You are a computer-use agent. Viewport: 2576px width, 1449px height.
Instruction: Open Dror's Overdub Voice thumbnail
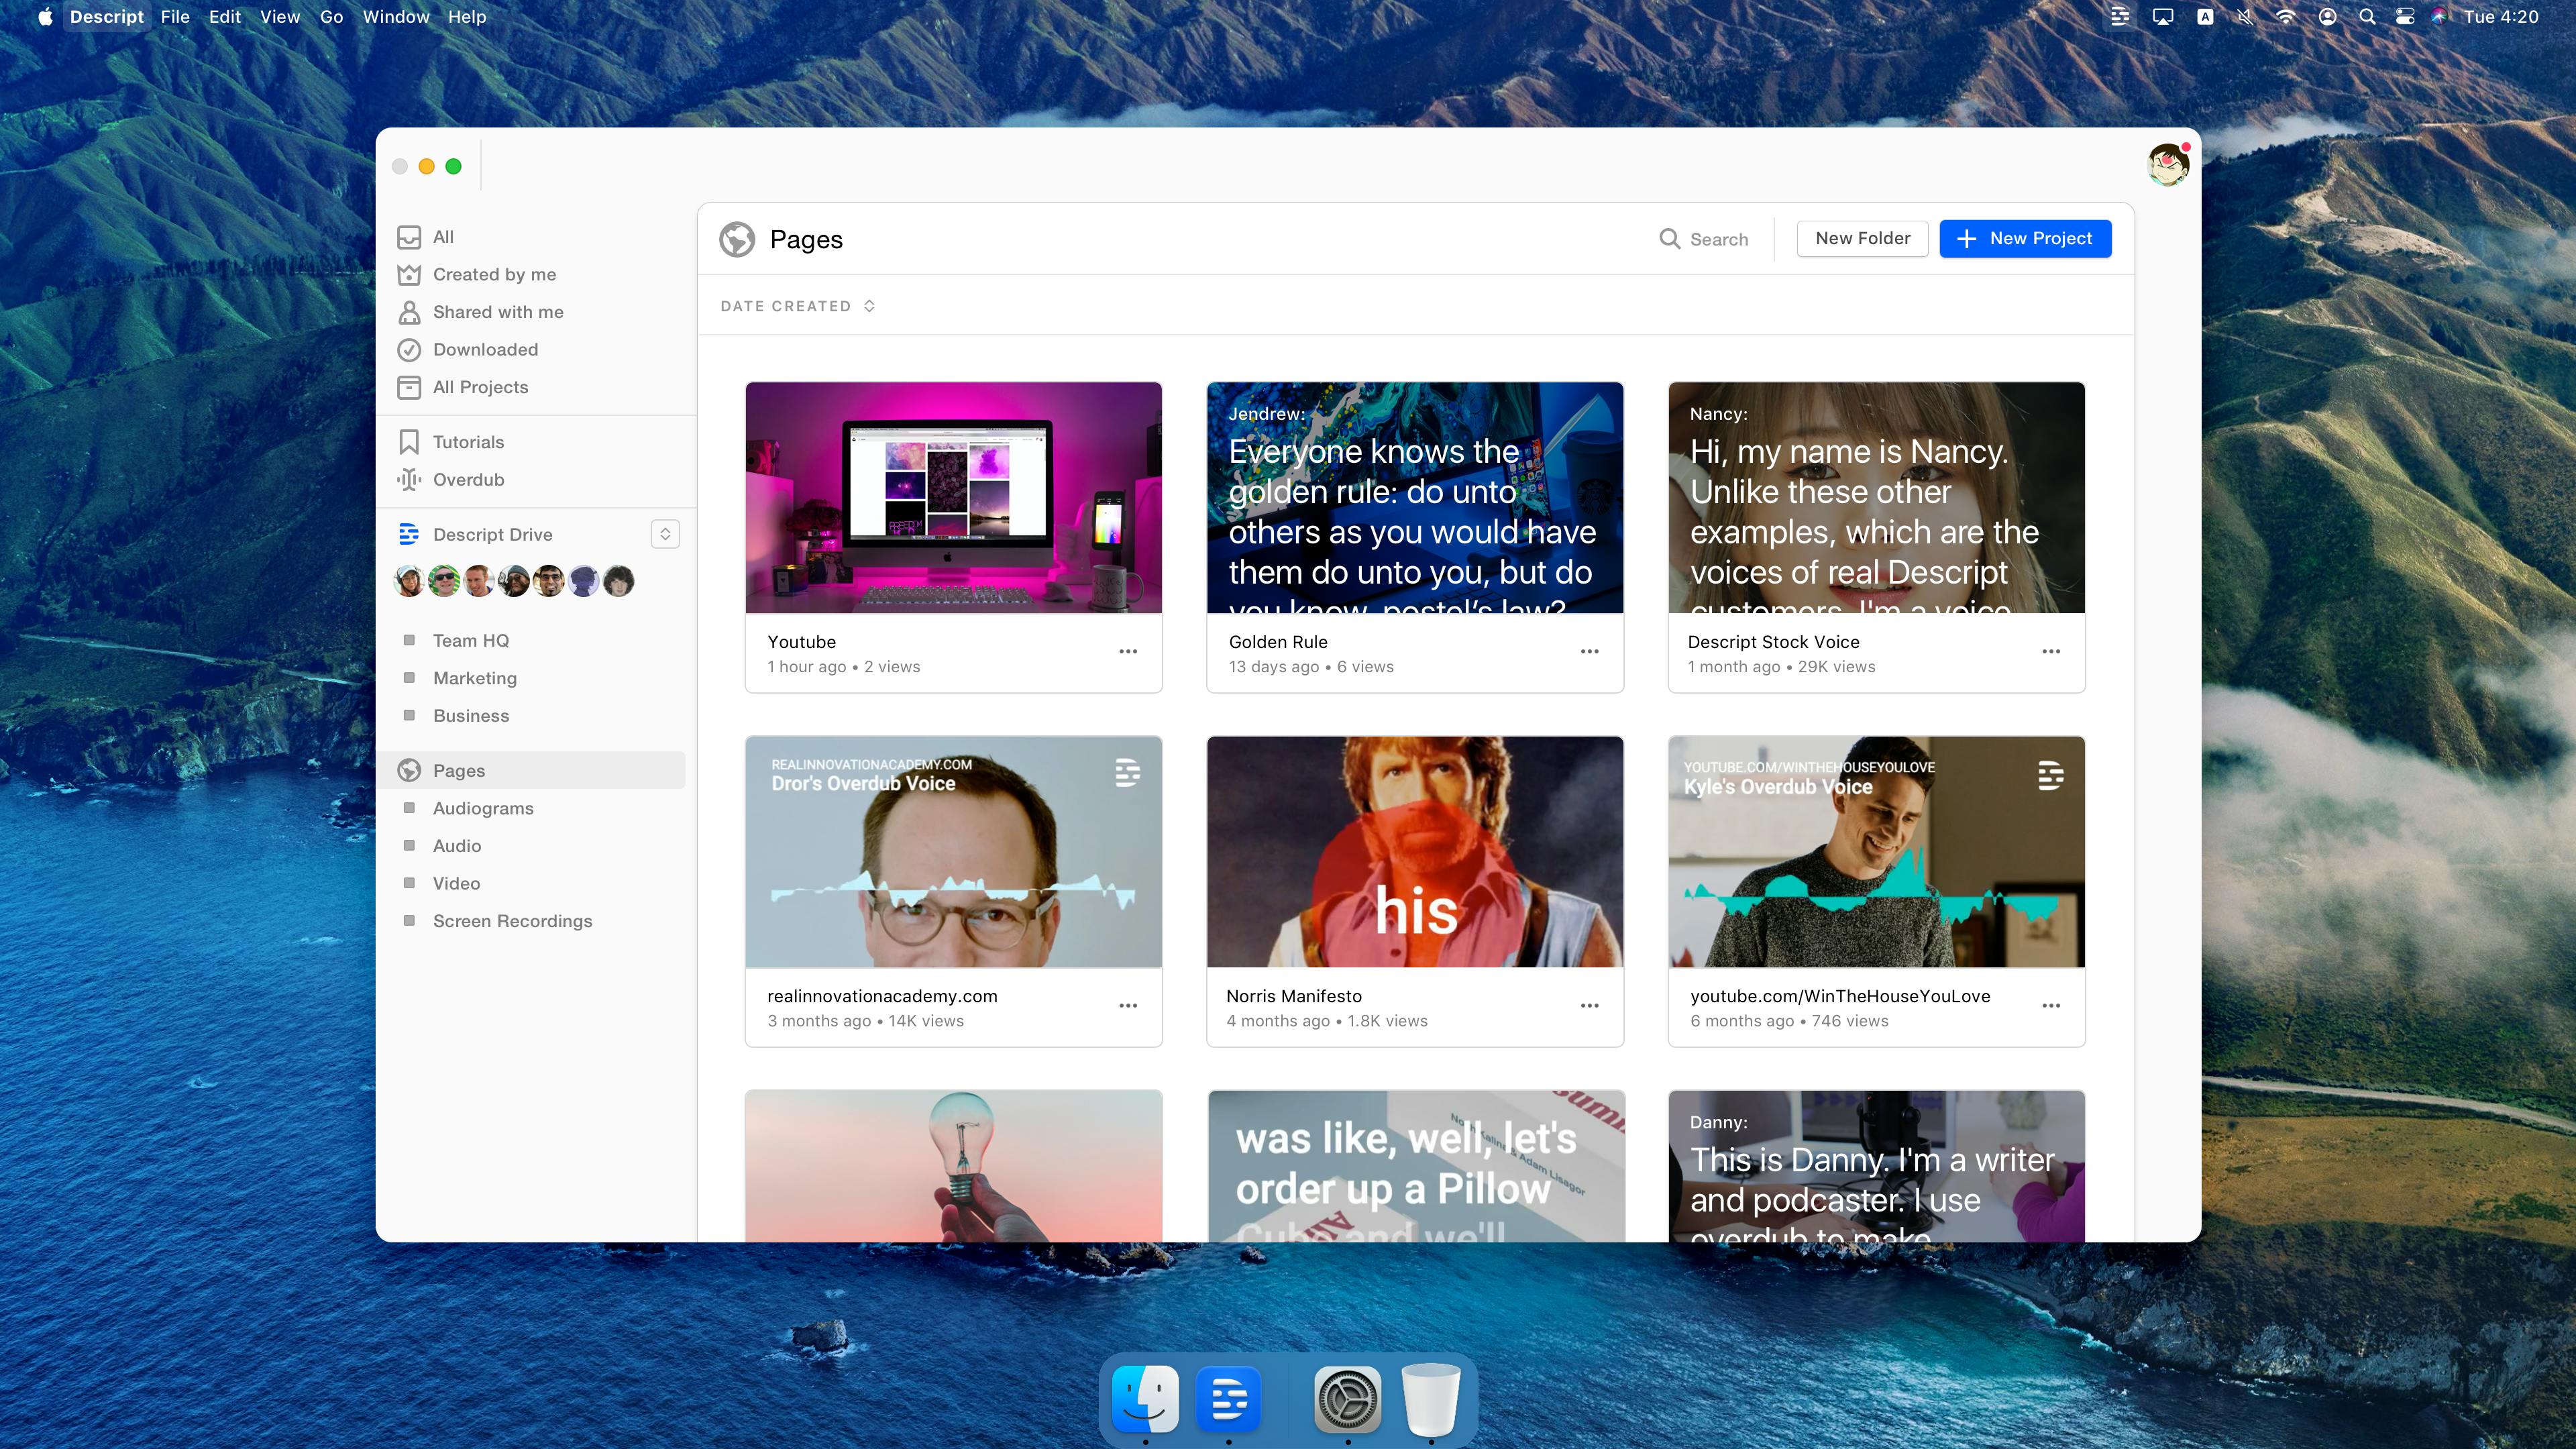[x=953, y=852]
